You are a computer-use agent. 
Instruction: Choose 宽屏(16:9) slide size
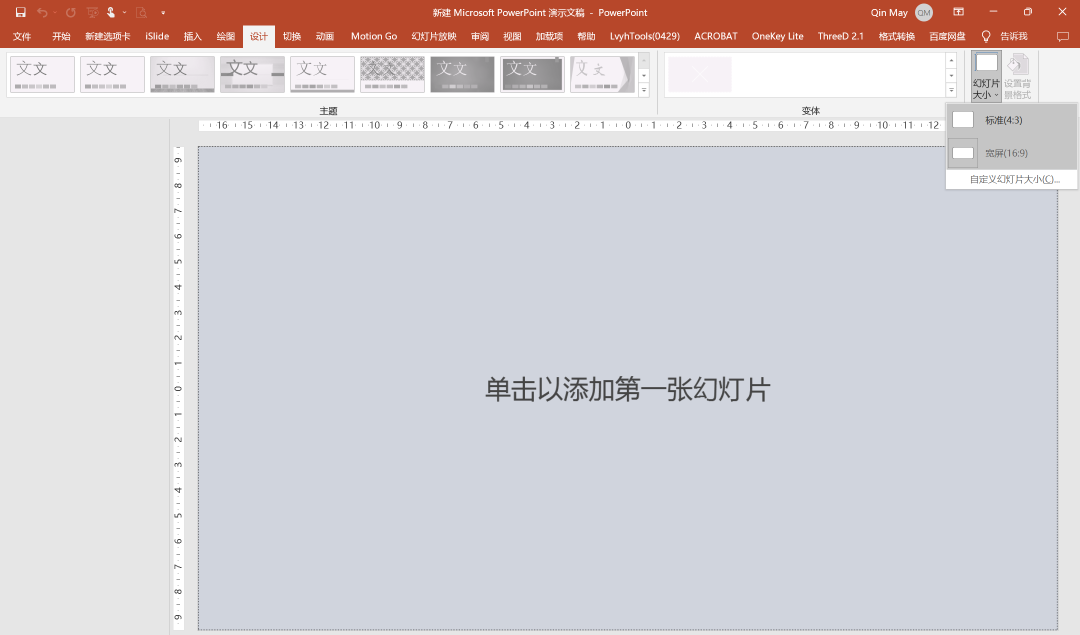click(x=1011, y=153)
